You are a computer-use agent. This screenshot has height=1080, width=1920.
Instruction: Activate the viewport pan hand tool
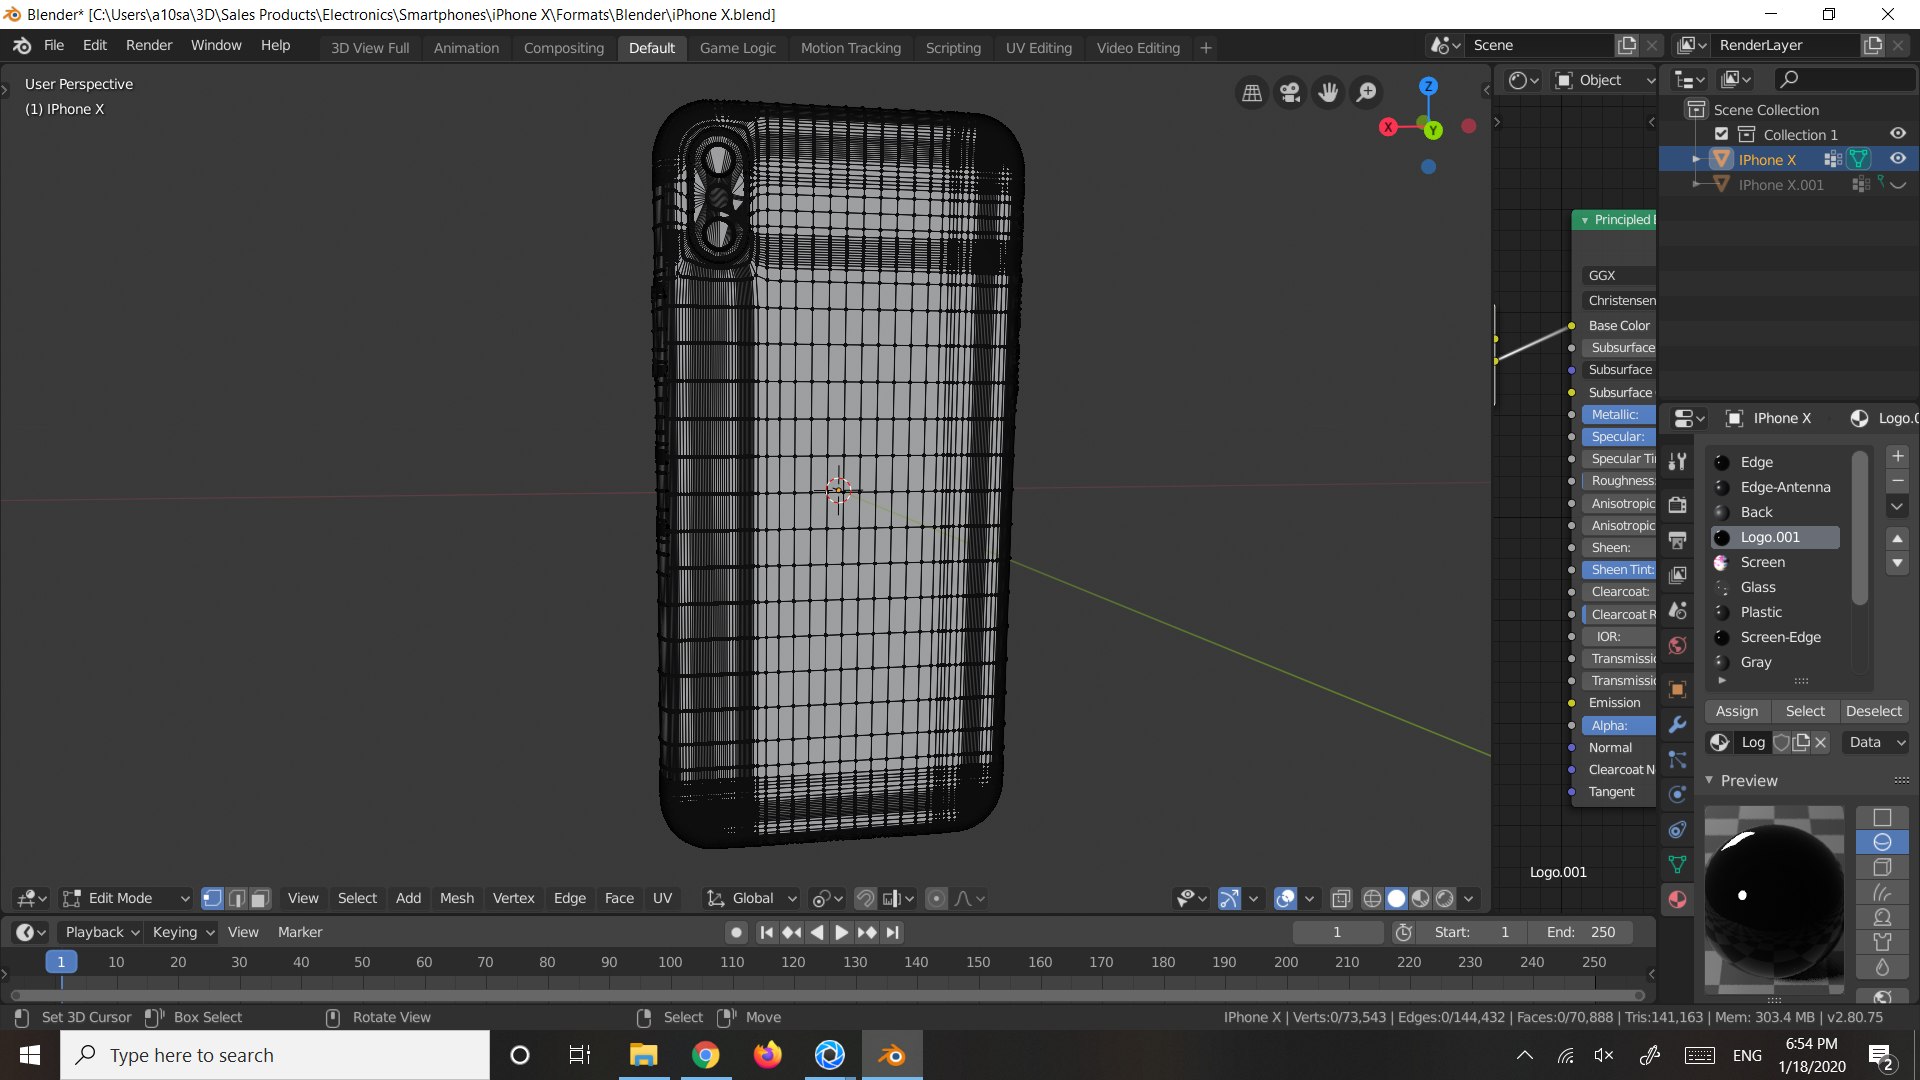[1328, 93]
